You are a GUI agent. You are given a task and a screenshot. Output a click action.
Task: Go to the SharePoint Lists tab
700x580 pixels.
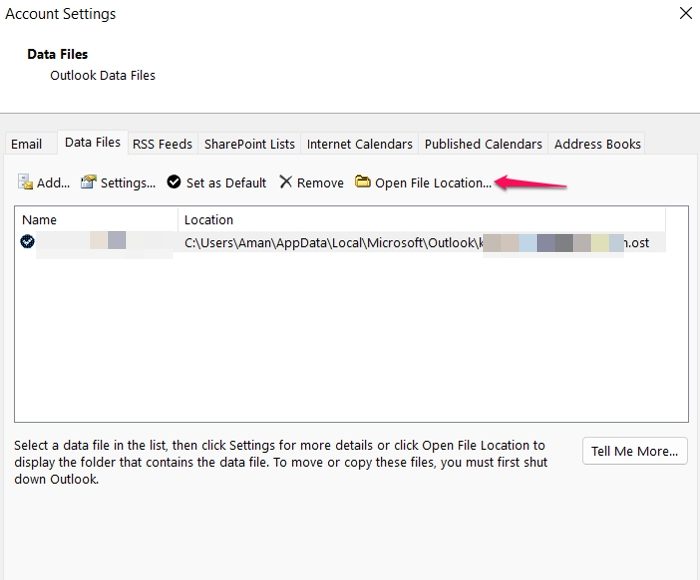pos(250,144)
